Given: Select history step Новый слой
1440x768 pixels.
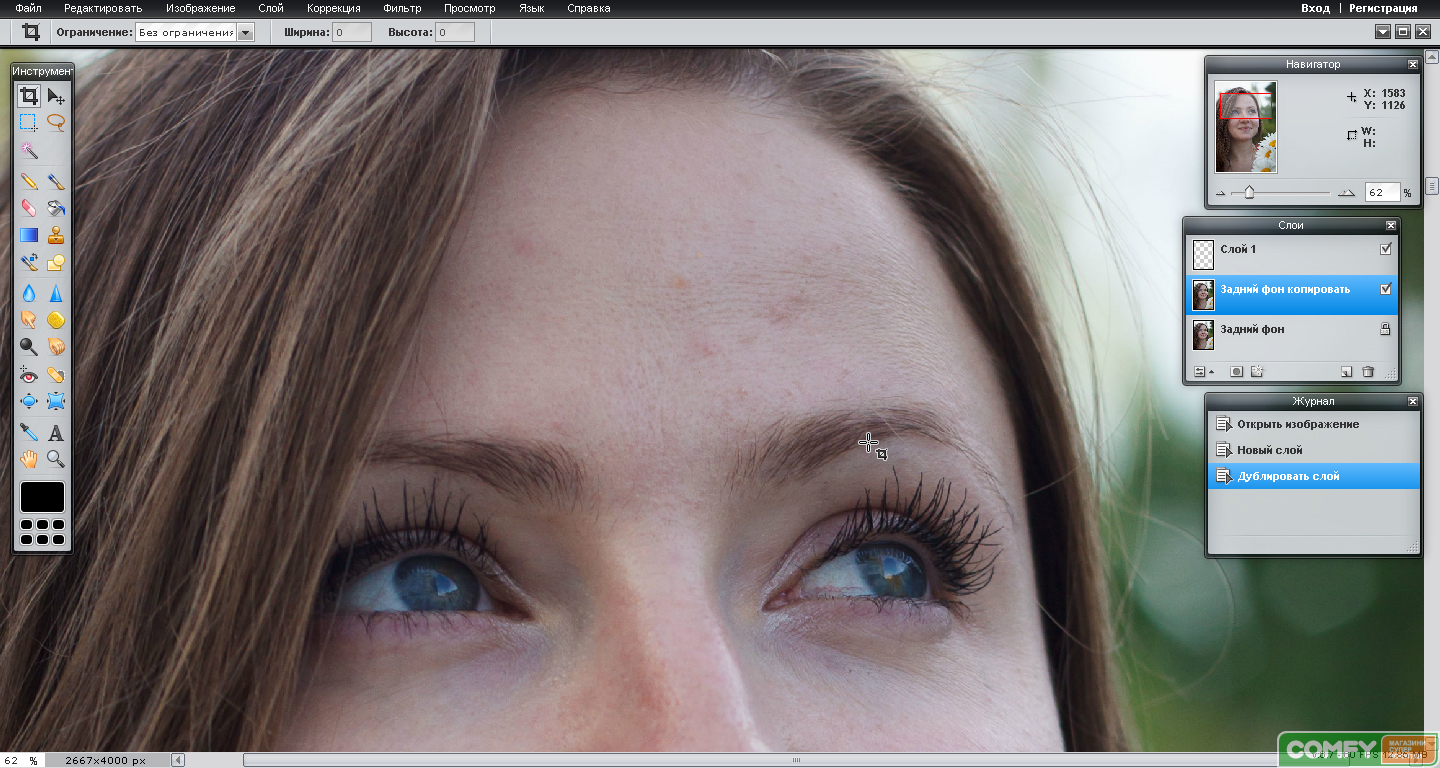Looking at the screenshot, I should tap(1314, 450).
